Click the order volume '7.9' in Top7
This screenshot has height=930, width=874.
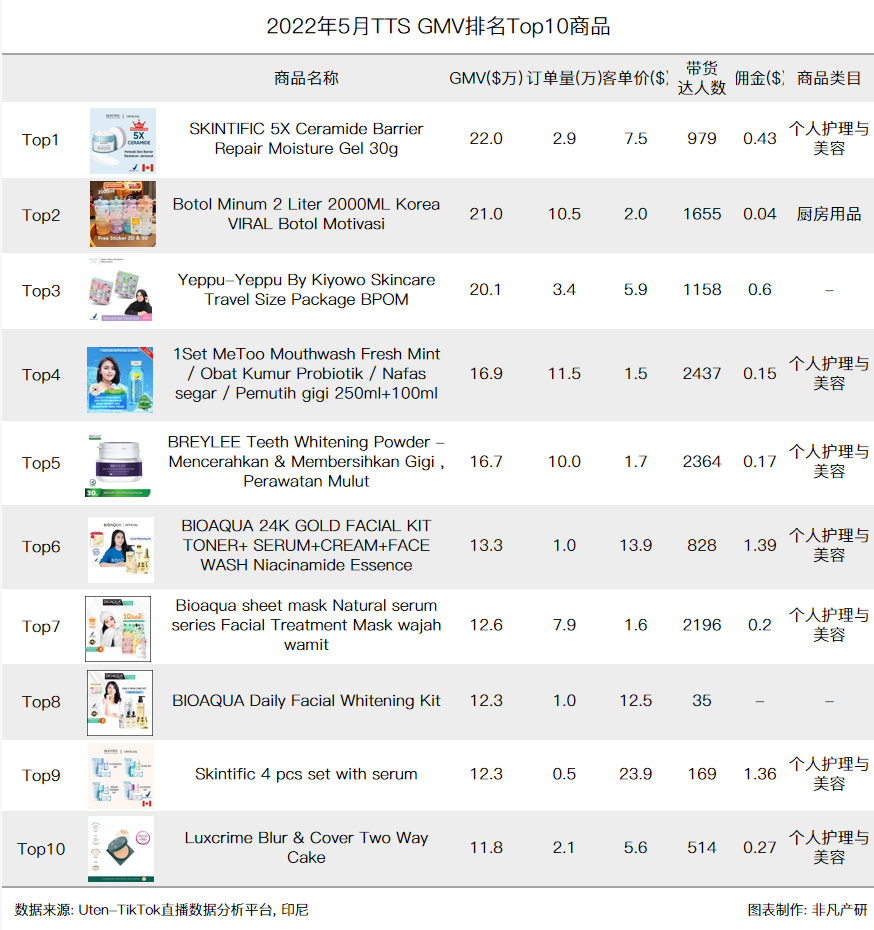click(x=564, y=625)
